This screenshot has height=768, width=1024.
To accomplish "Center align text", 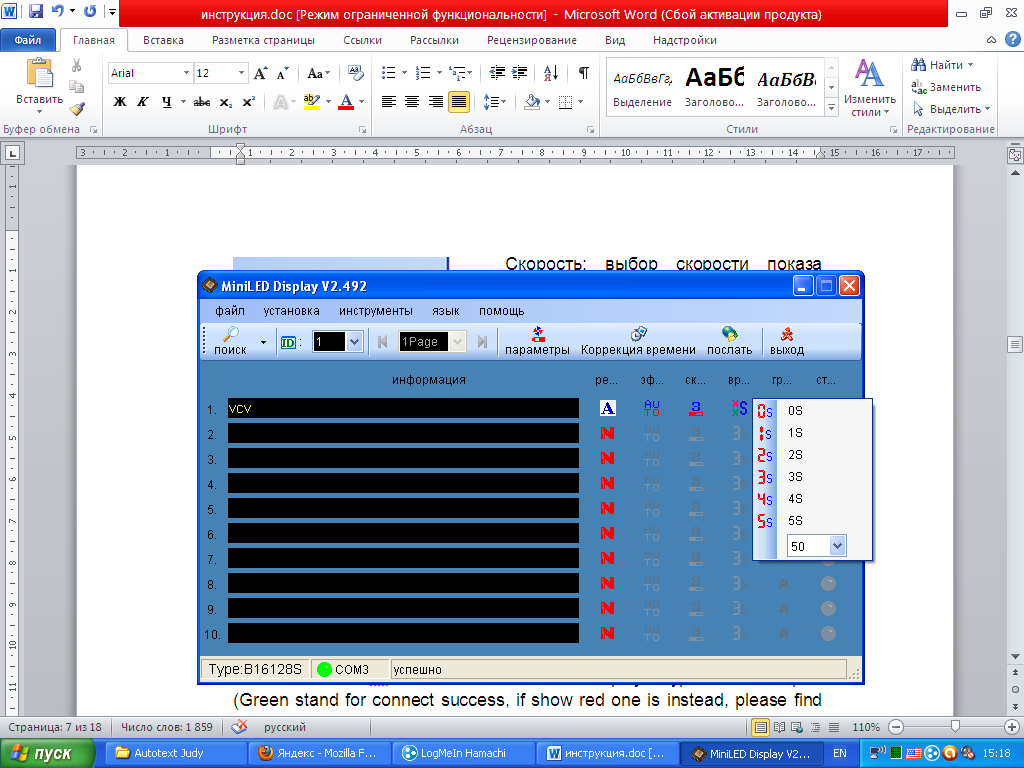I will pyautogui.click(x=411, y=102).
